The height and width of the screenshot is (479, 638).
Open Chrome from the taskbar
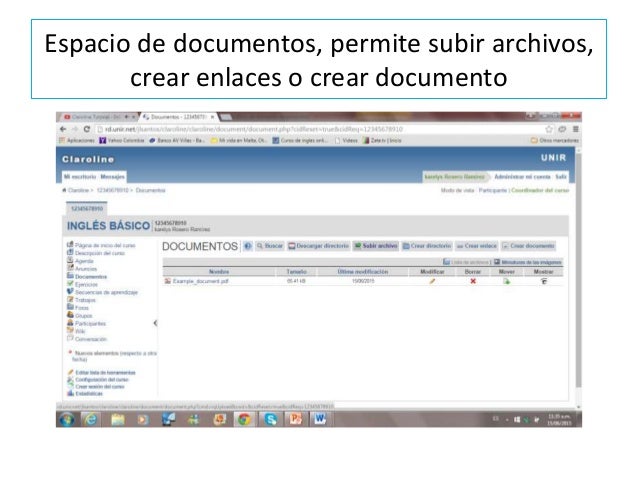tap(244, 419)
